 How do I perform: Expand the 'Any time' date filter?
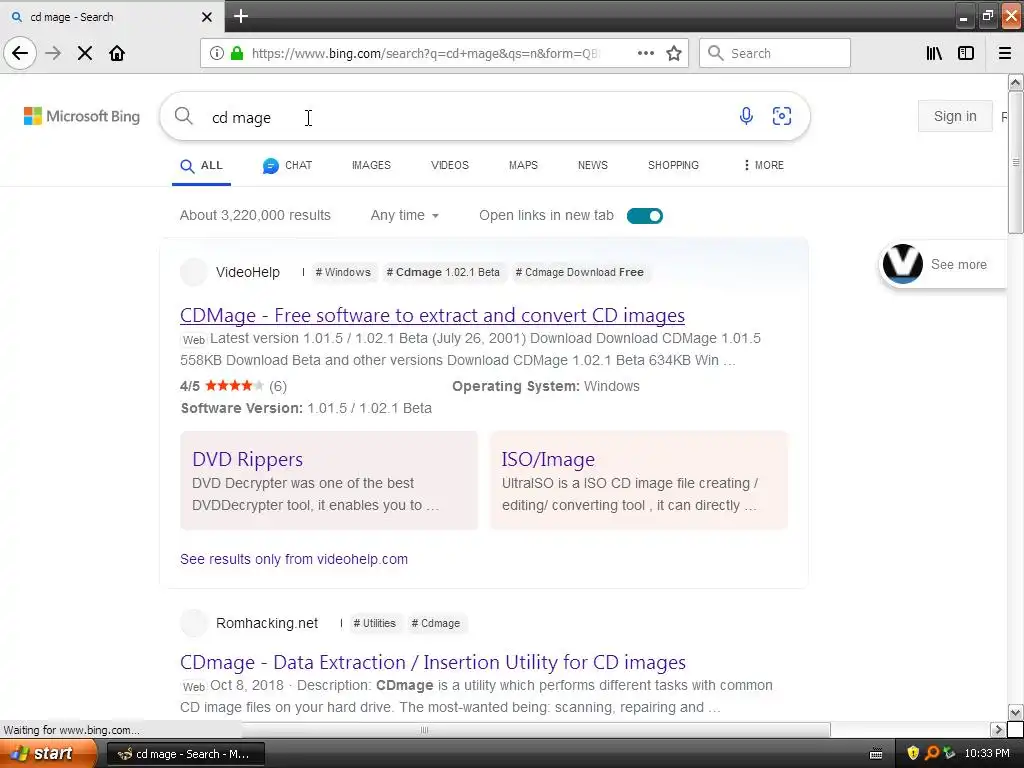(x=404, y=216)
